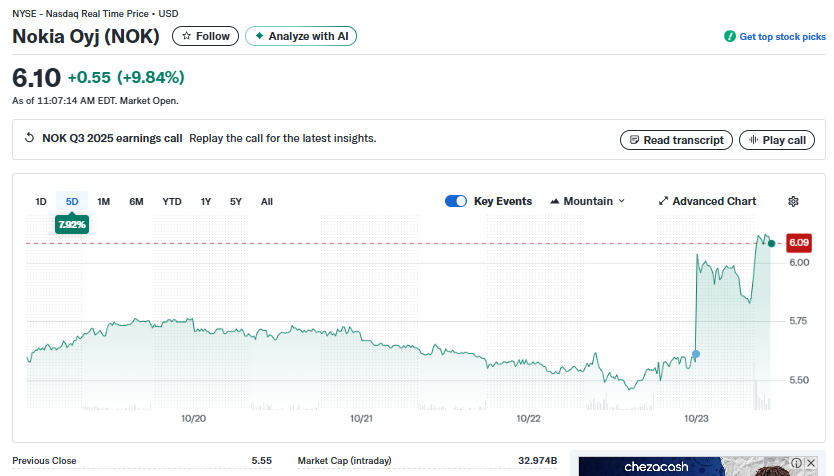Close the chezacash ad with X icon
The height and width of the screenshot is (476, 834).
pyautogui.click(x=810, y=463)
